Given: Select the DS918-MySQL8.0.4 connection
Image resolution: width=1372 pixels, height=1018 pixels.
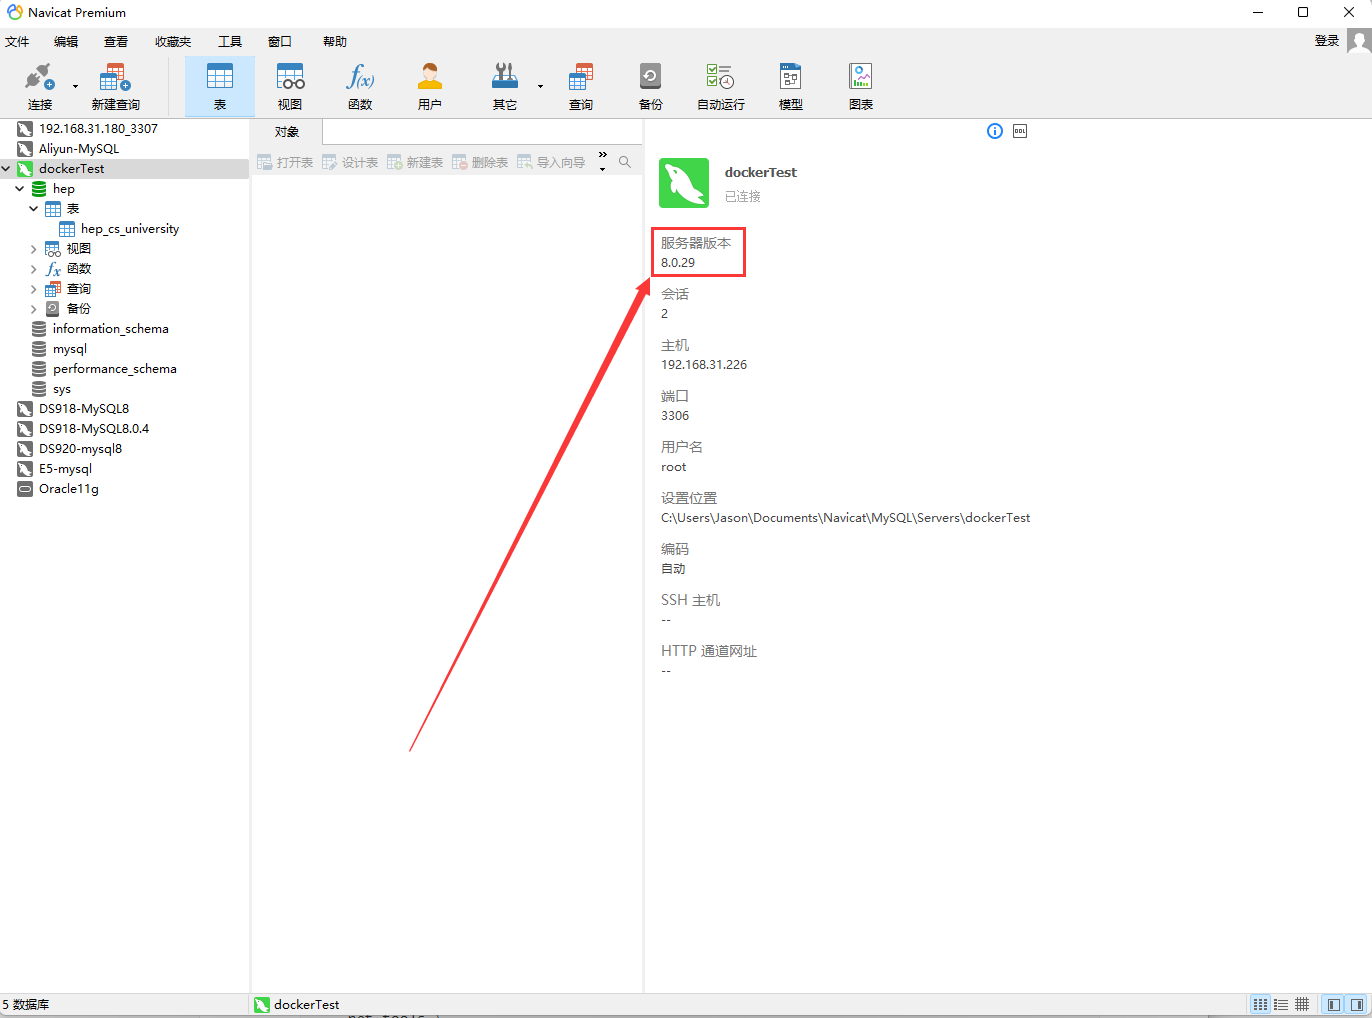Looking at the screenshot, I should [94, 429].
